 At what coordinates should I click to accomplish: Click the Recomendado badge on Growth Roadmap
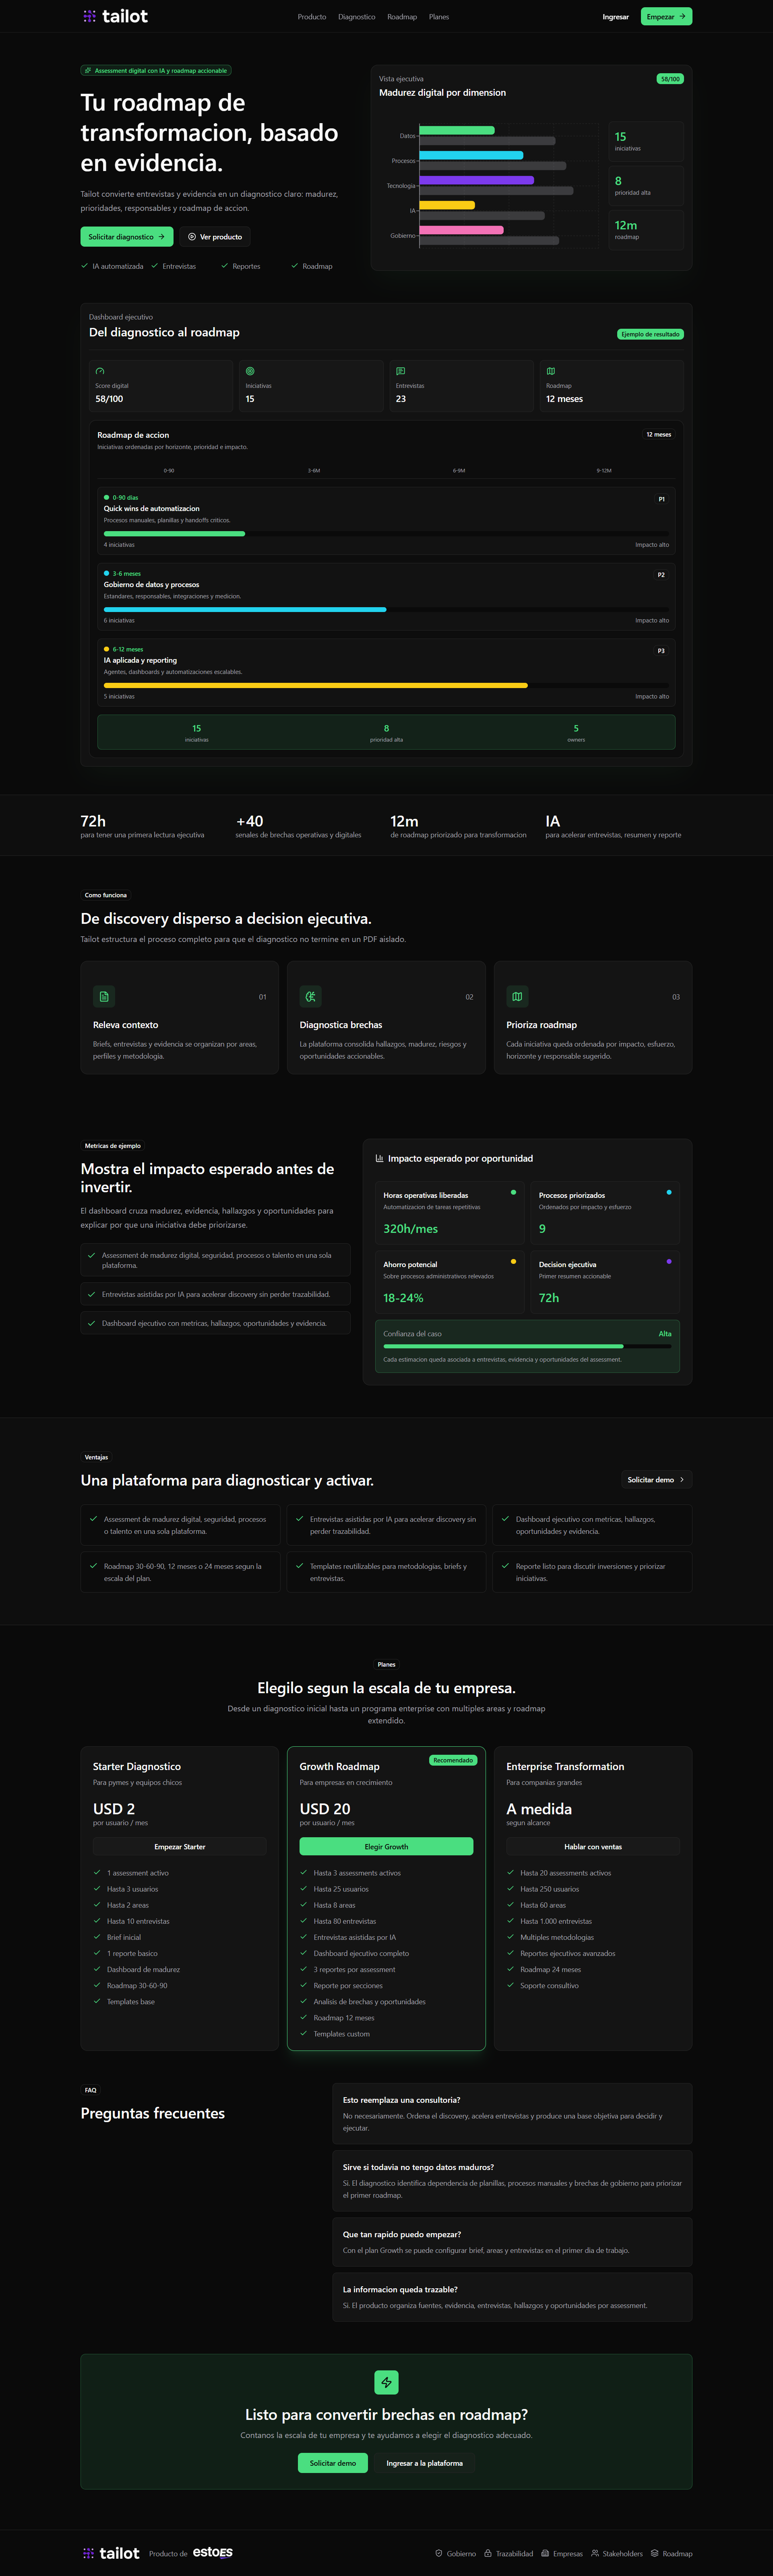click(453, 1760)
